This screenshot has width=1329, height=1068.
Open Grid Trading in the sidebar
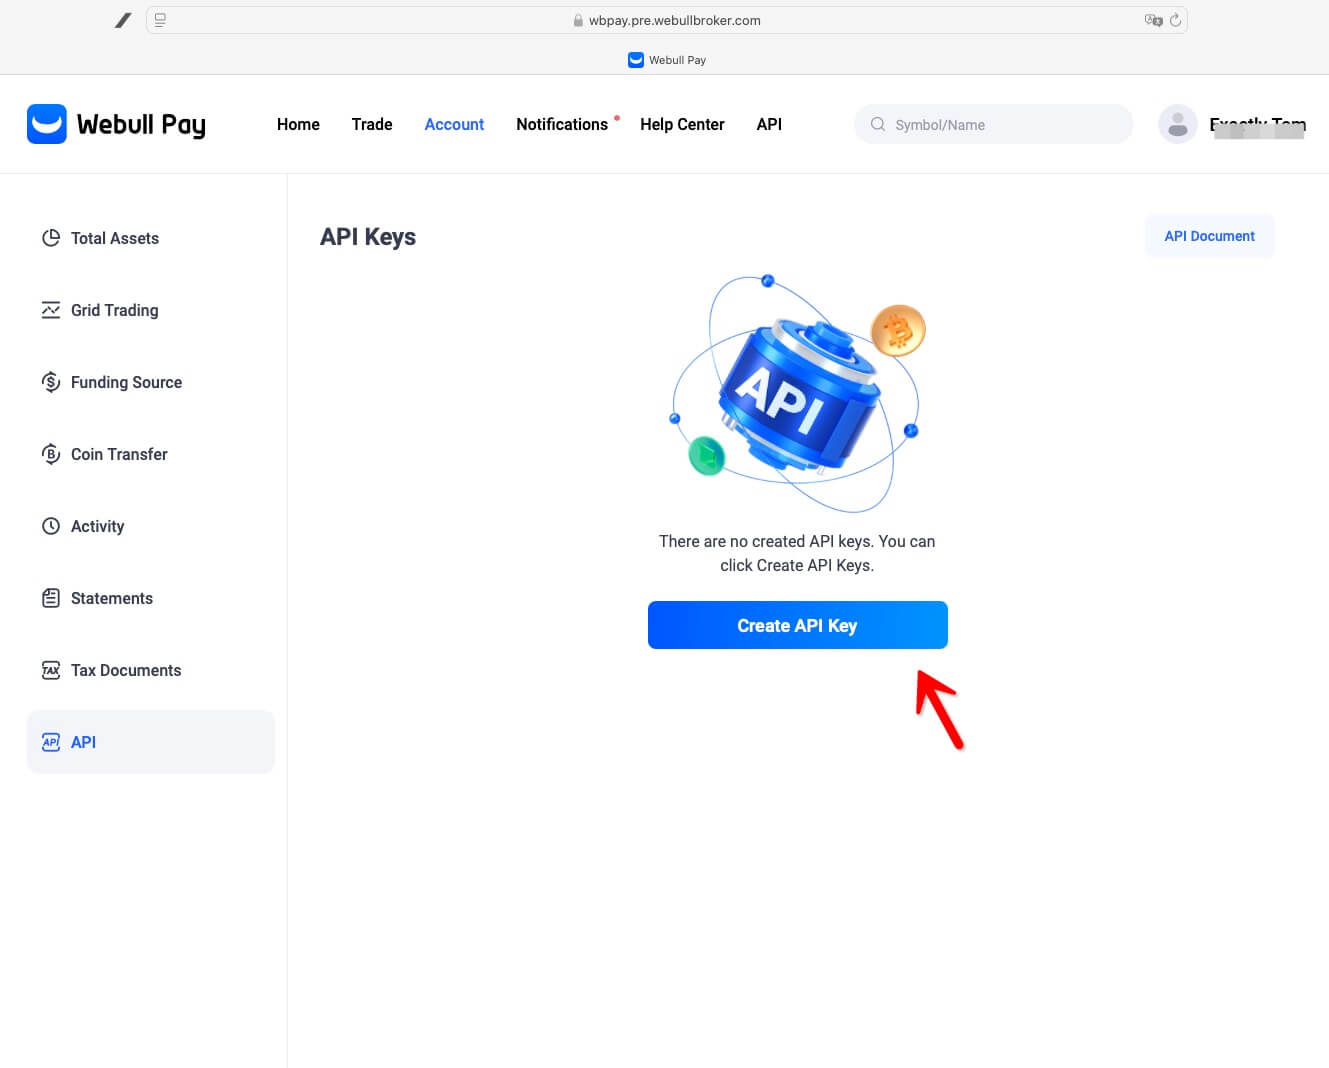(150, 310)
